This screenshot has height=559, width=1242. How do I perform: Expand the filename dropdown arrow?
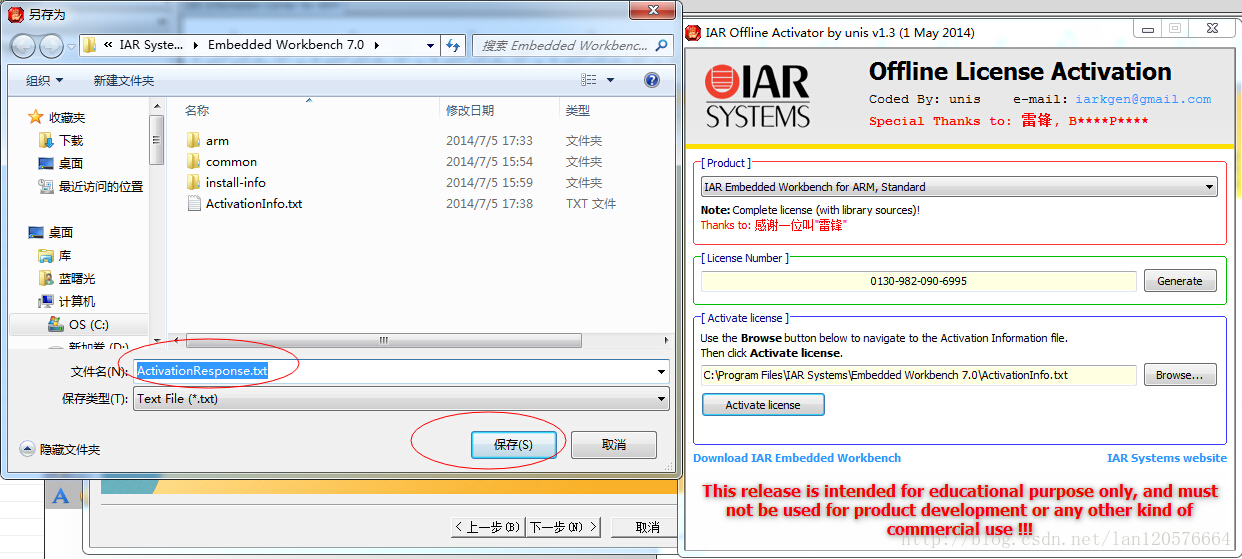[661, 372]
